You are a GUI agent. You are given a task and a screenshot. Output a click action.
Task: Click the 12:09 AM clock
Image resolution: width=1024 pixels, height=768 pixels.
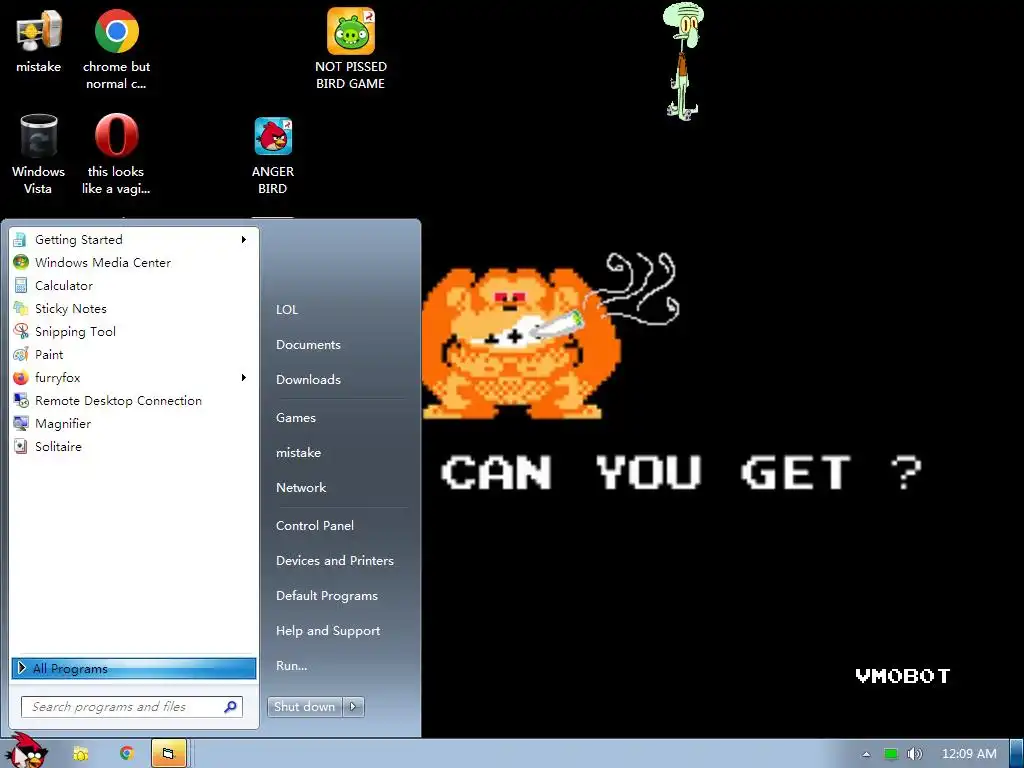pos(969,754)
